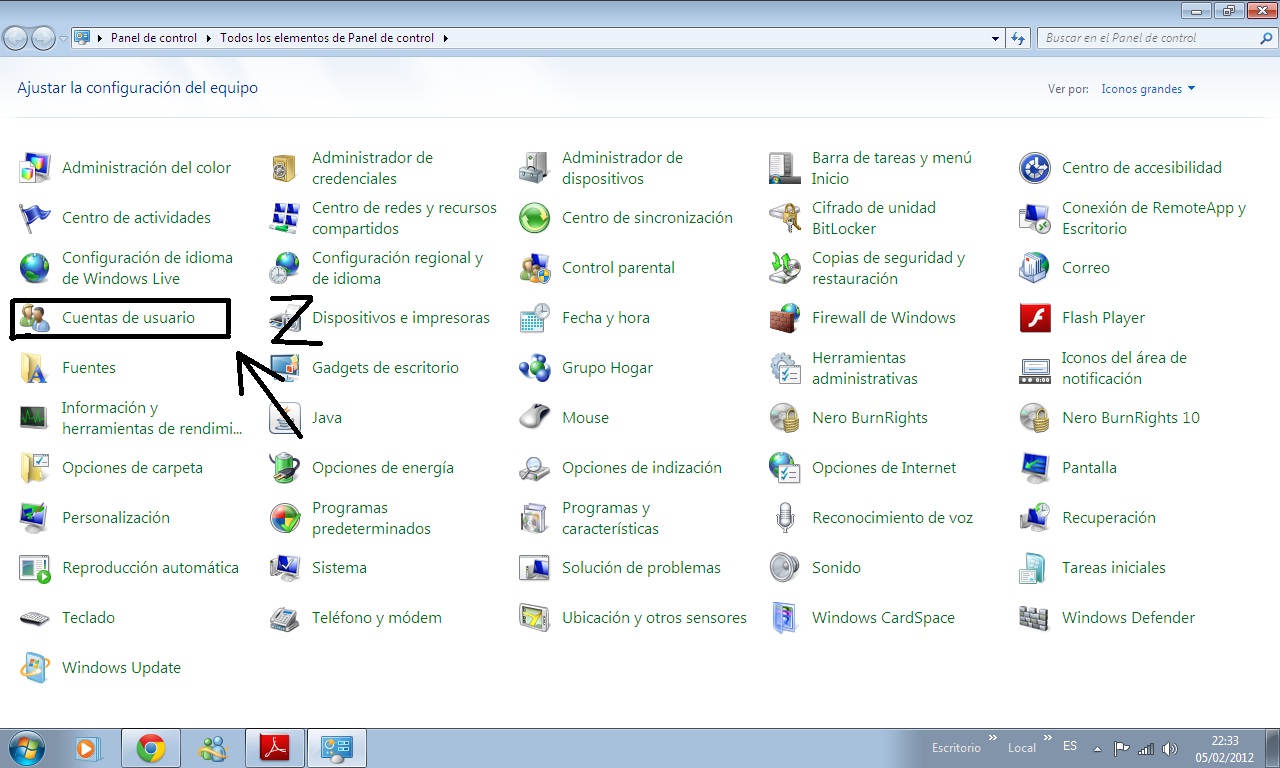Click the Flash Player icon
The width and height of the screenshot is (1280, 768).
(1035, 318)
